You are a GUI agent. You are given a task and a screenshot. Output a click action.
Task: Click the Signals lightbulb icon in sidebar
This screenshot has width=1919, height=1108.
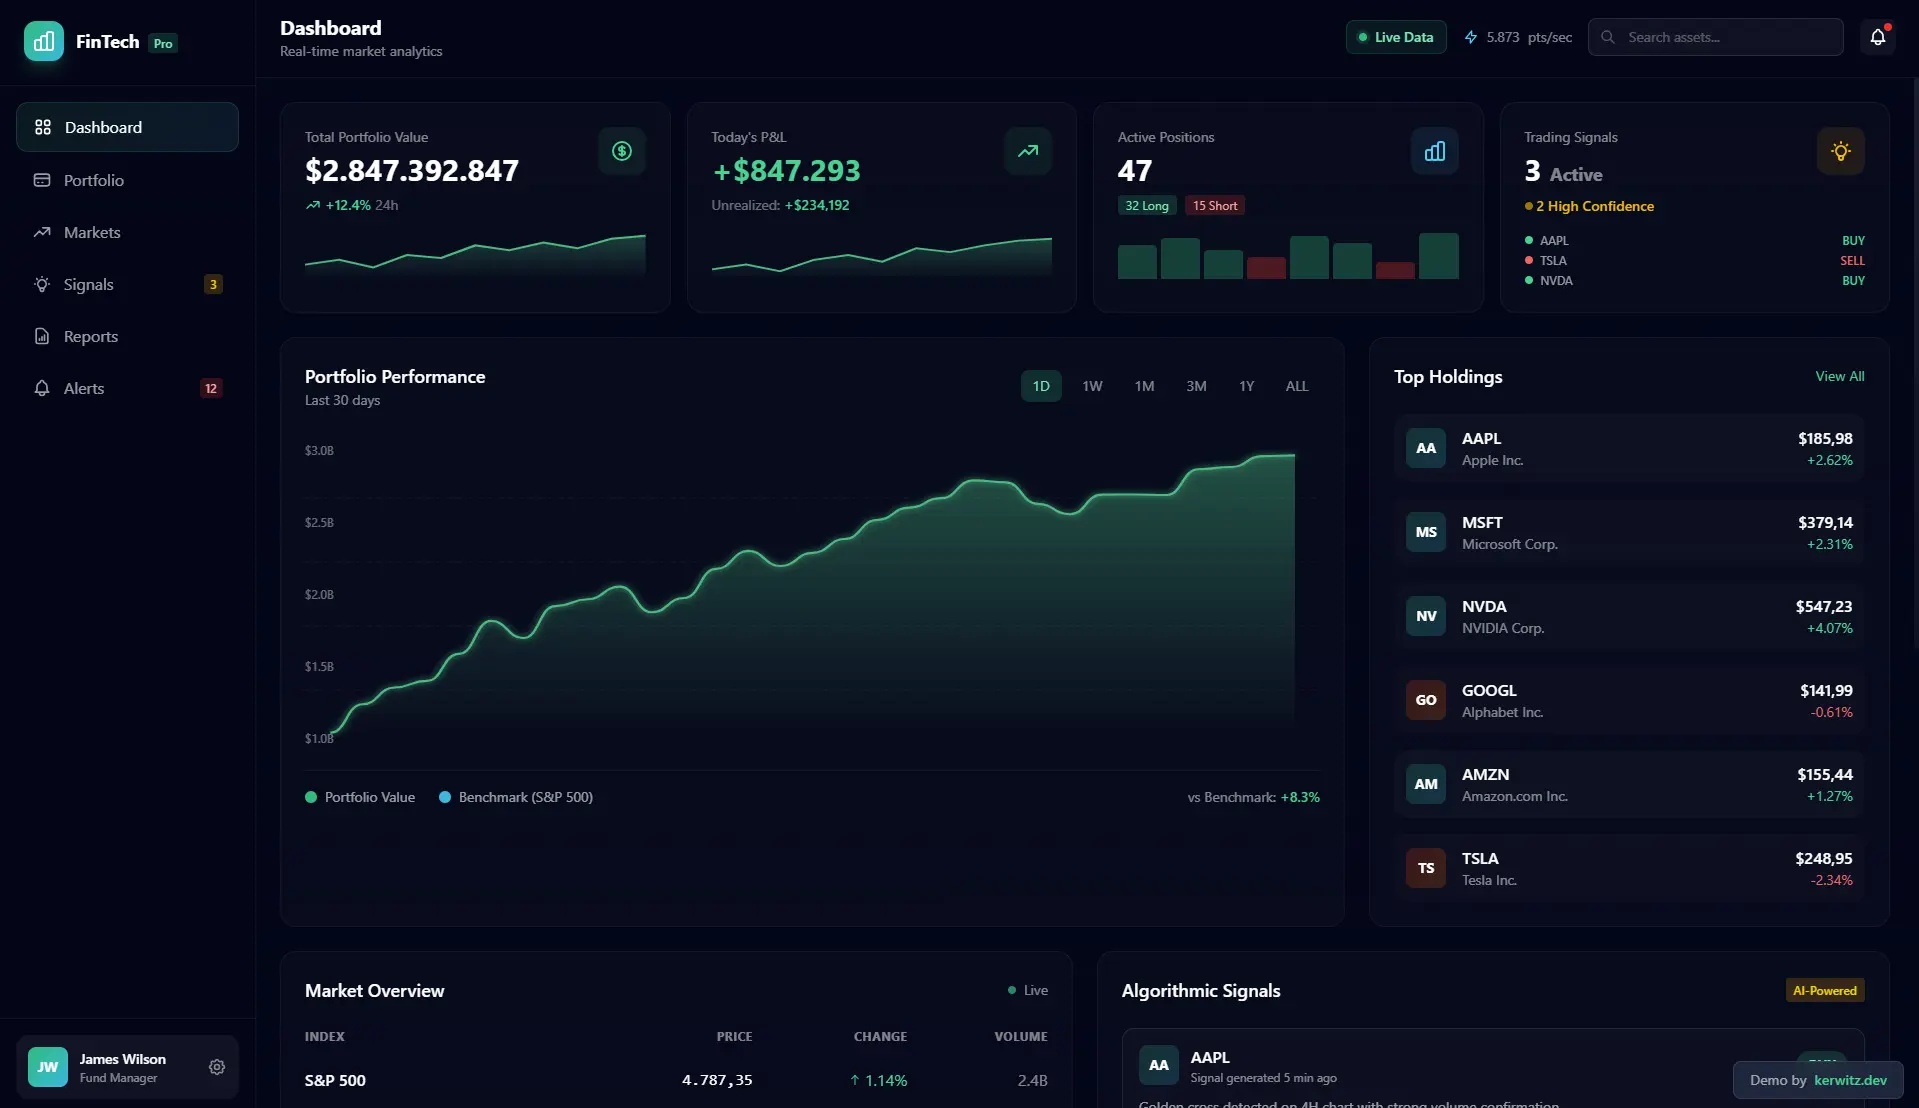(42, 284)
